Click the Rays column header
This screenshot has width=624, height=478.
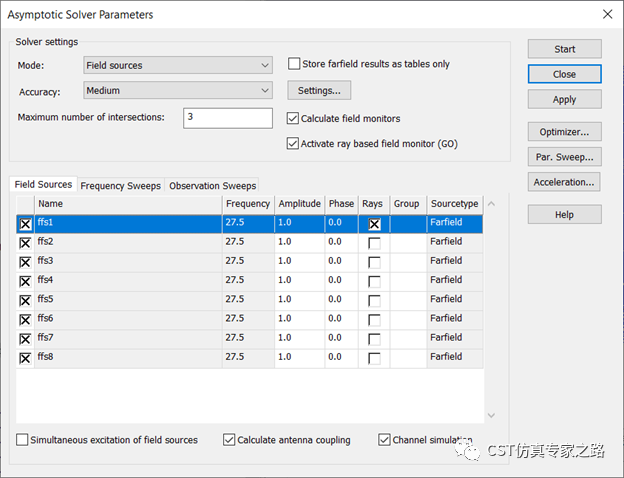[374, 204]
